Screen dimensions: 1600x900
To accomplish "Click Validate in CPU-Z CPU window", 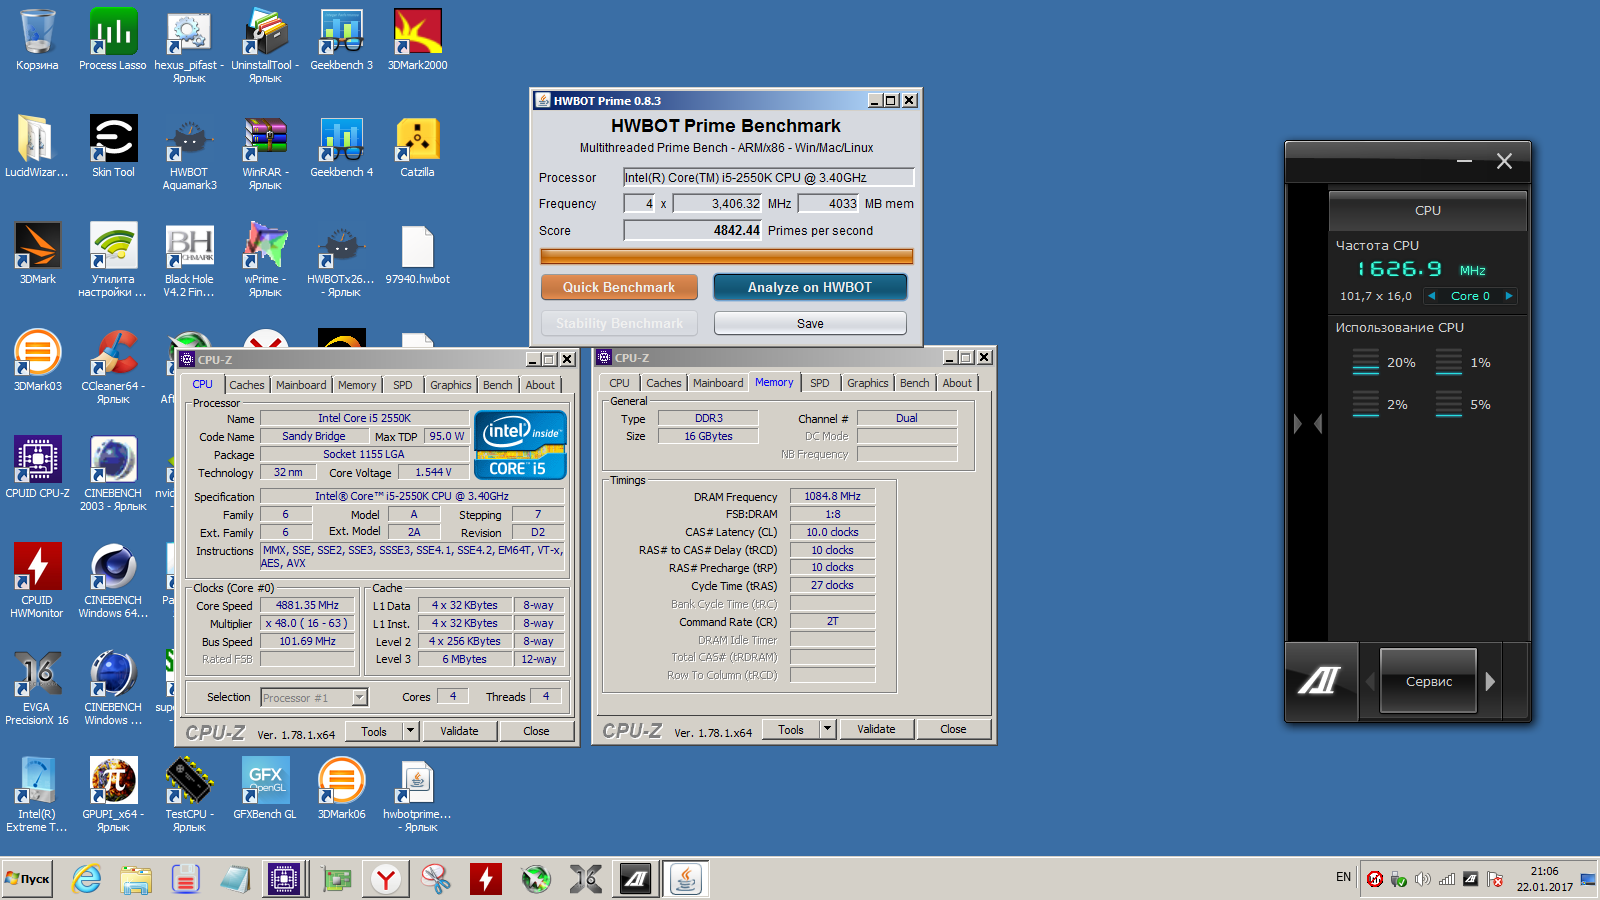I will click(x=459, y=731).
